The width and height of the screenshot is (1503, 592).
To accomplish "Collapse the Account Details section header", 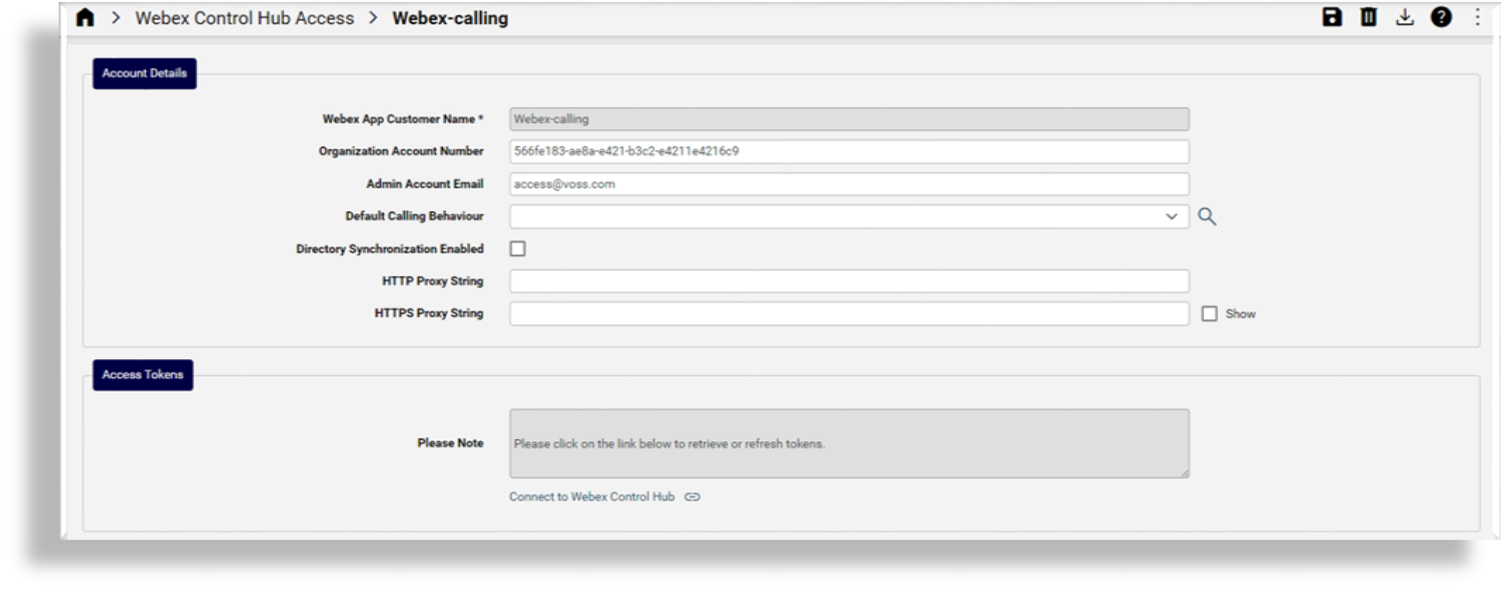I will click(x=146, y=73).
